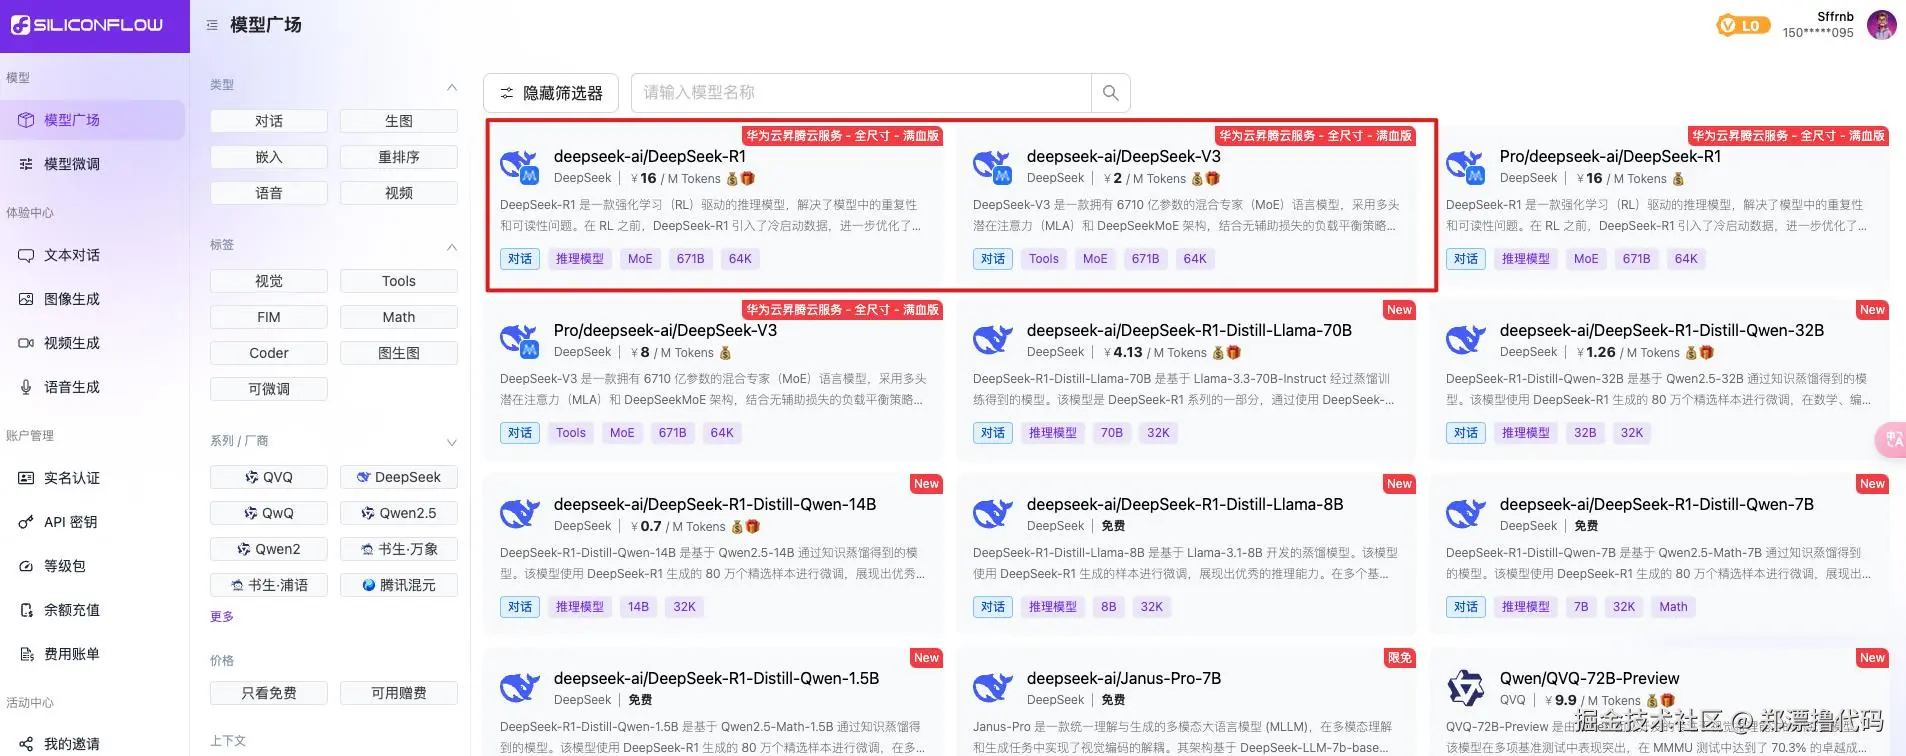Collapse the 类型 filter section

(451, 86)
